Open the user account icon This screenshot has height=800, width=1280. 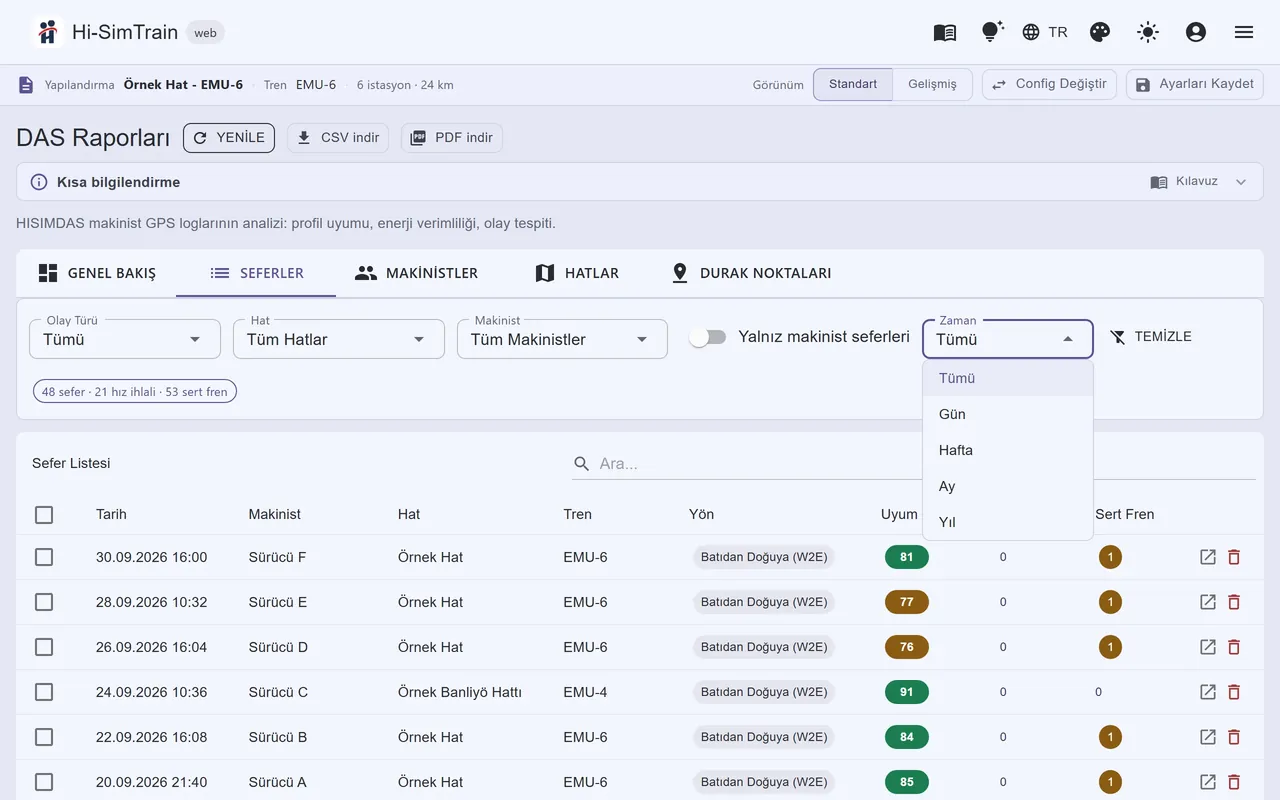pyautogui.click(x=1196, y=32)
